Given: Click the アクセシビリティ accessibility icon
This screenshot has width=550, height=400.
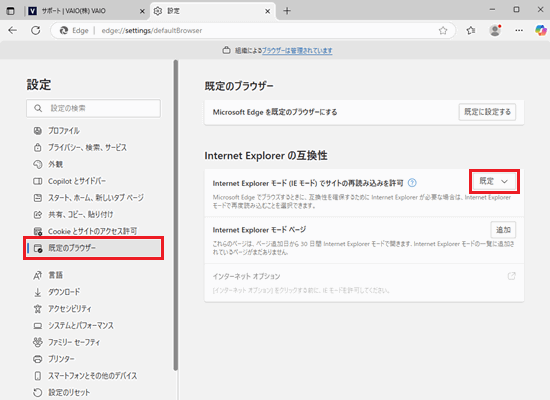Looking at the screenshot, I should pos(38,309).
